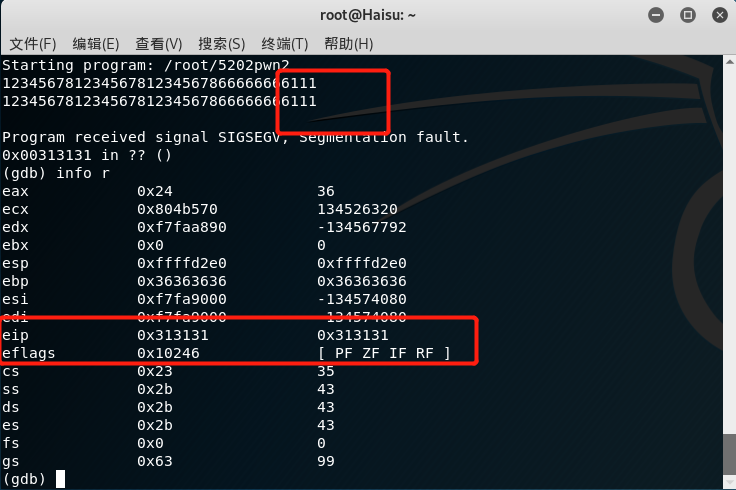The height and width of the screenshot is (490, 736).
Task: Click the es register name
Action: (10, 426)
